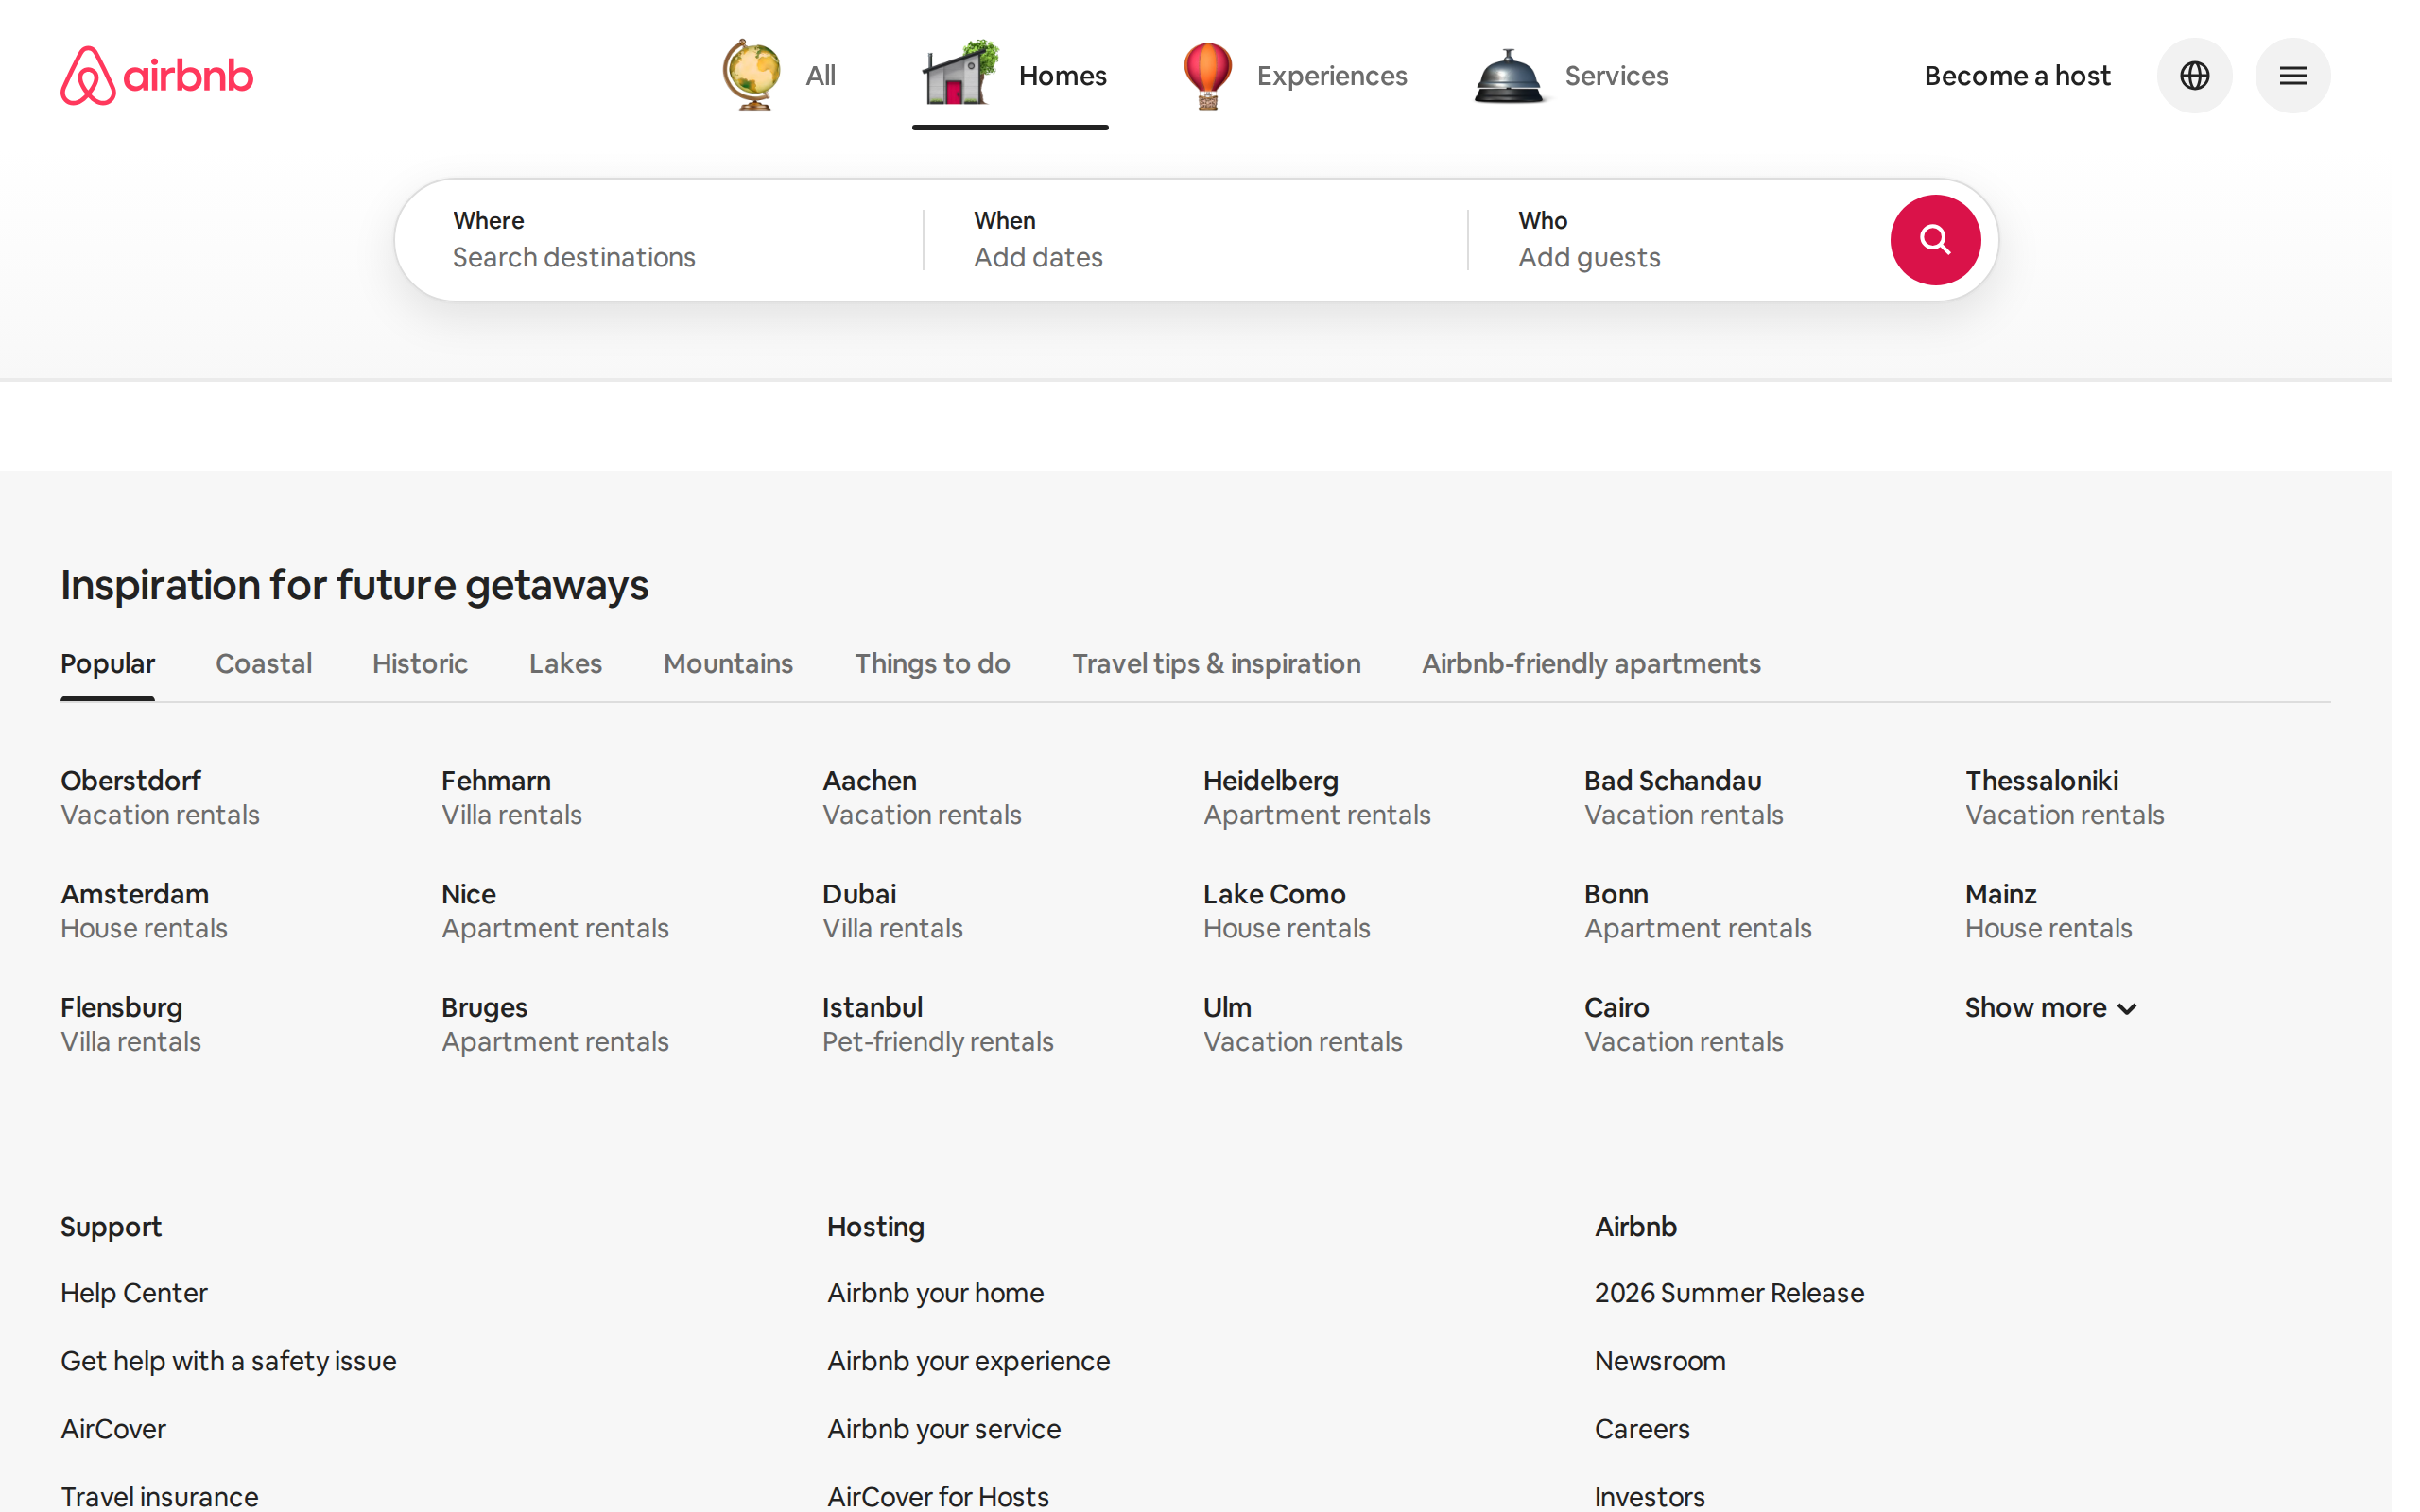Image resolution: width=2420 pixels, height=1512 pixels.
Task: Open the Lakes tab
Action: coord(565,664)
